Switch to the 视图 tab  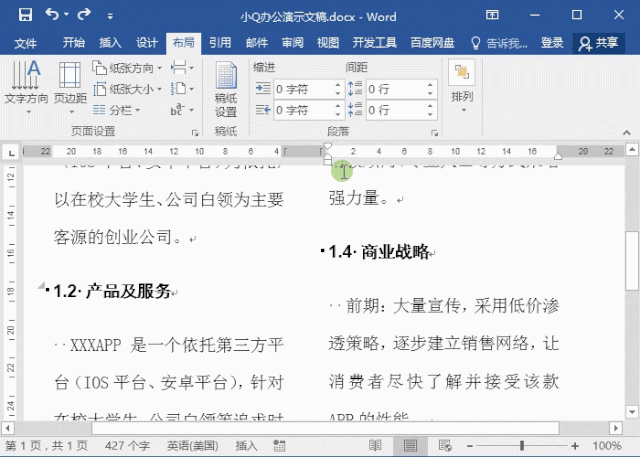pos(328,43)
